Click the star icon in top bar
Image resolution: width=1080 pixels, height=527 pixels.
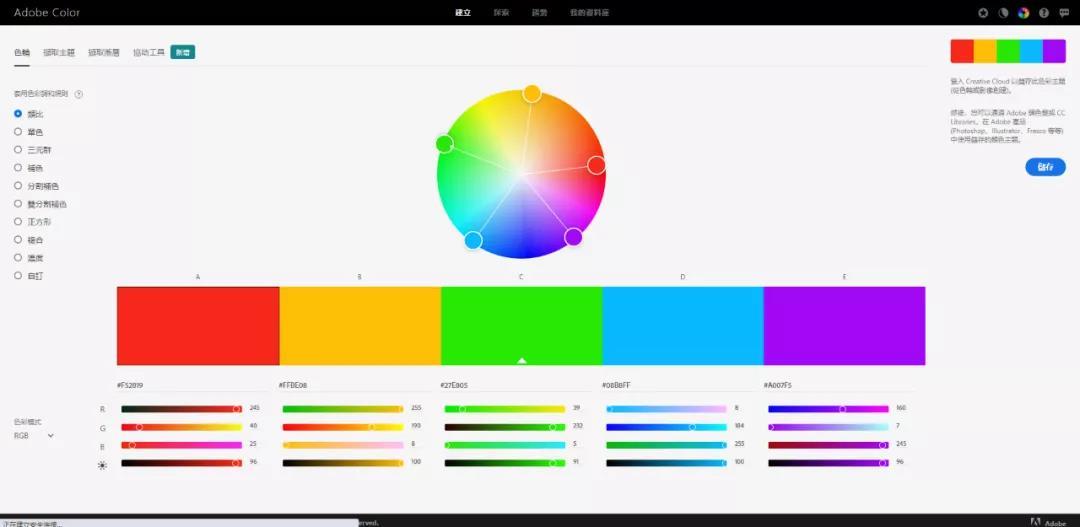(983, 13)
